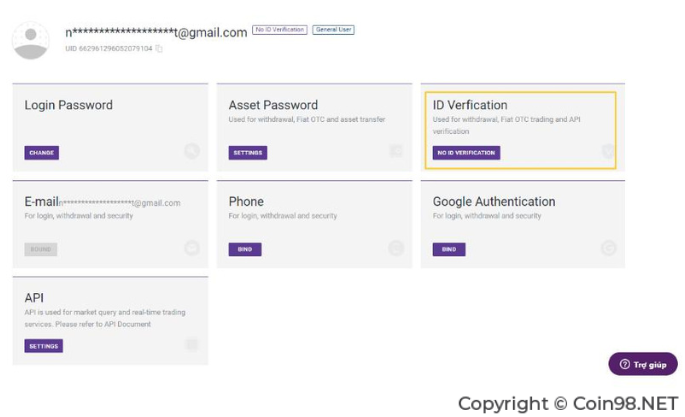The width and height of the screenshot is (685, 417).
Task: Click the faded icon in Asset Password card
Action: tap(396, 151)
